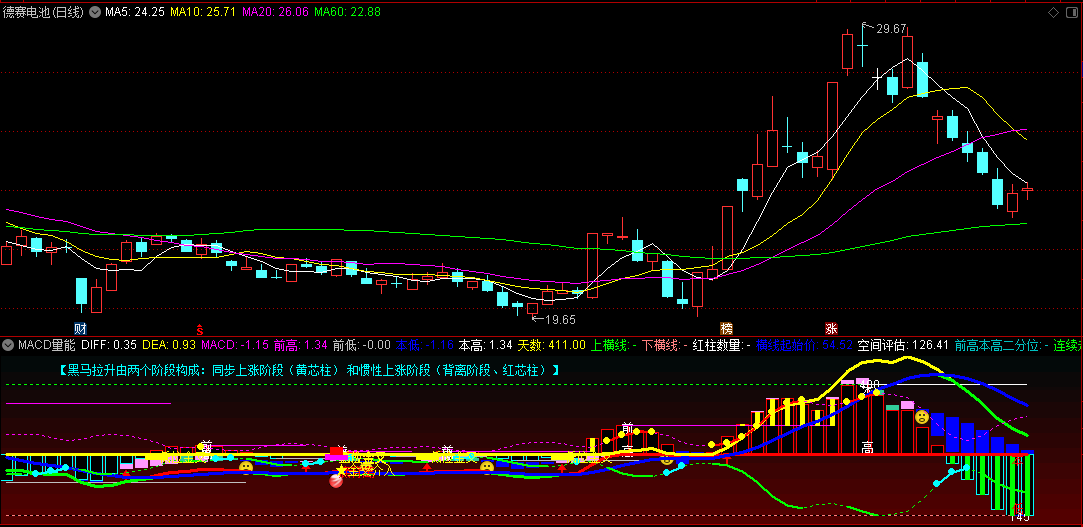Click the MA5: 24.25 indicator label
Screen dimensions: 1083x527
(135, 12)
